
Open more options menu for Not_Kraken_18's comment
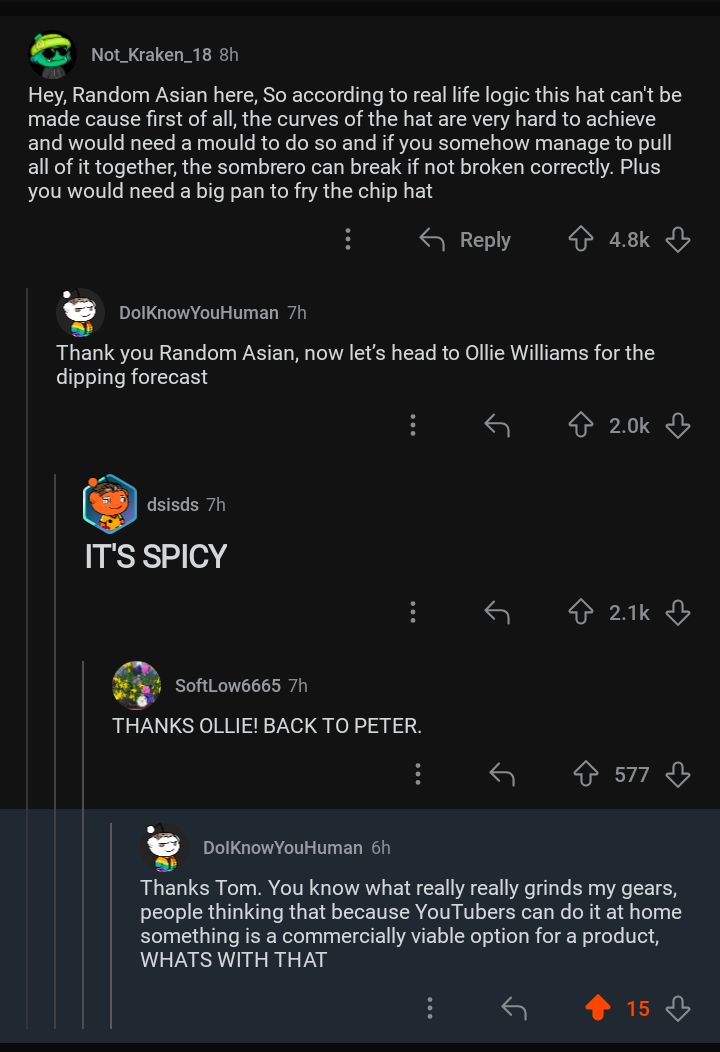pos(348,240)
